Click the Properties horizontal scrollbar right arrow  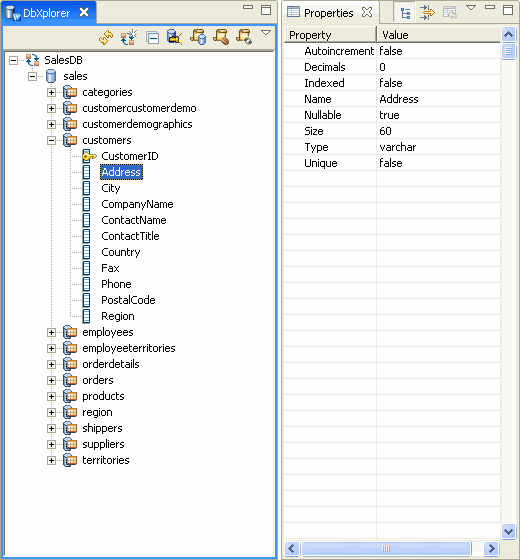[491, 548]
